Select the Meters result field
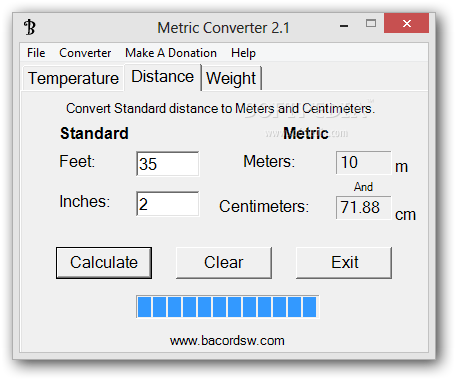This screenshot has height=380, width=456. [x=364, y=162]
